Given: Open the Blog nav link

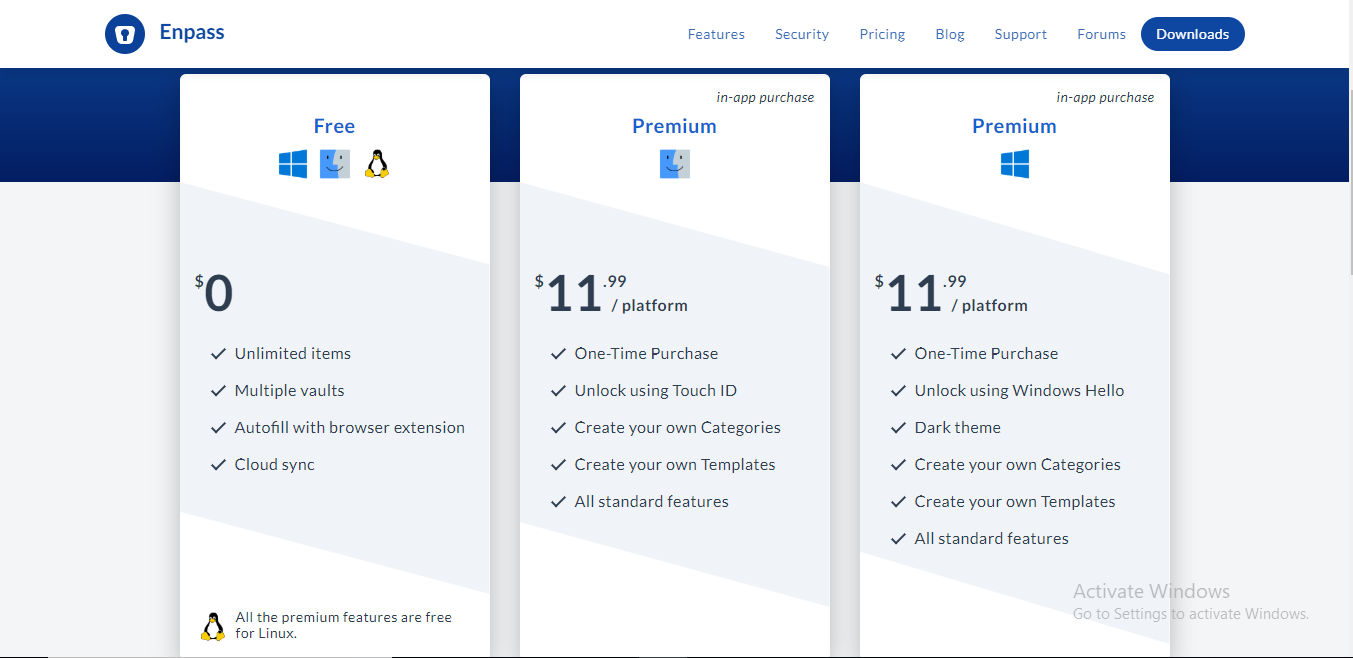Looking at the screenshot, I should [x=950, y=34].
